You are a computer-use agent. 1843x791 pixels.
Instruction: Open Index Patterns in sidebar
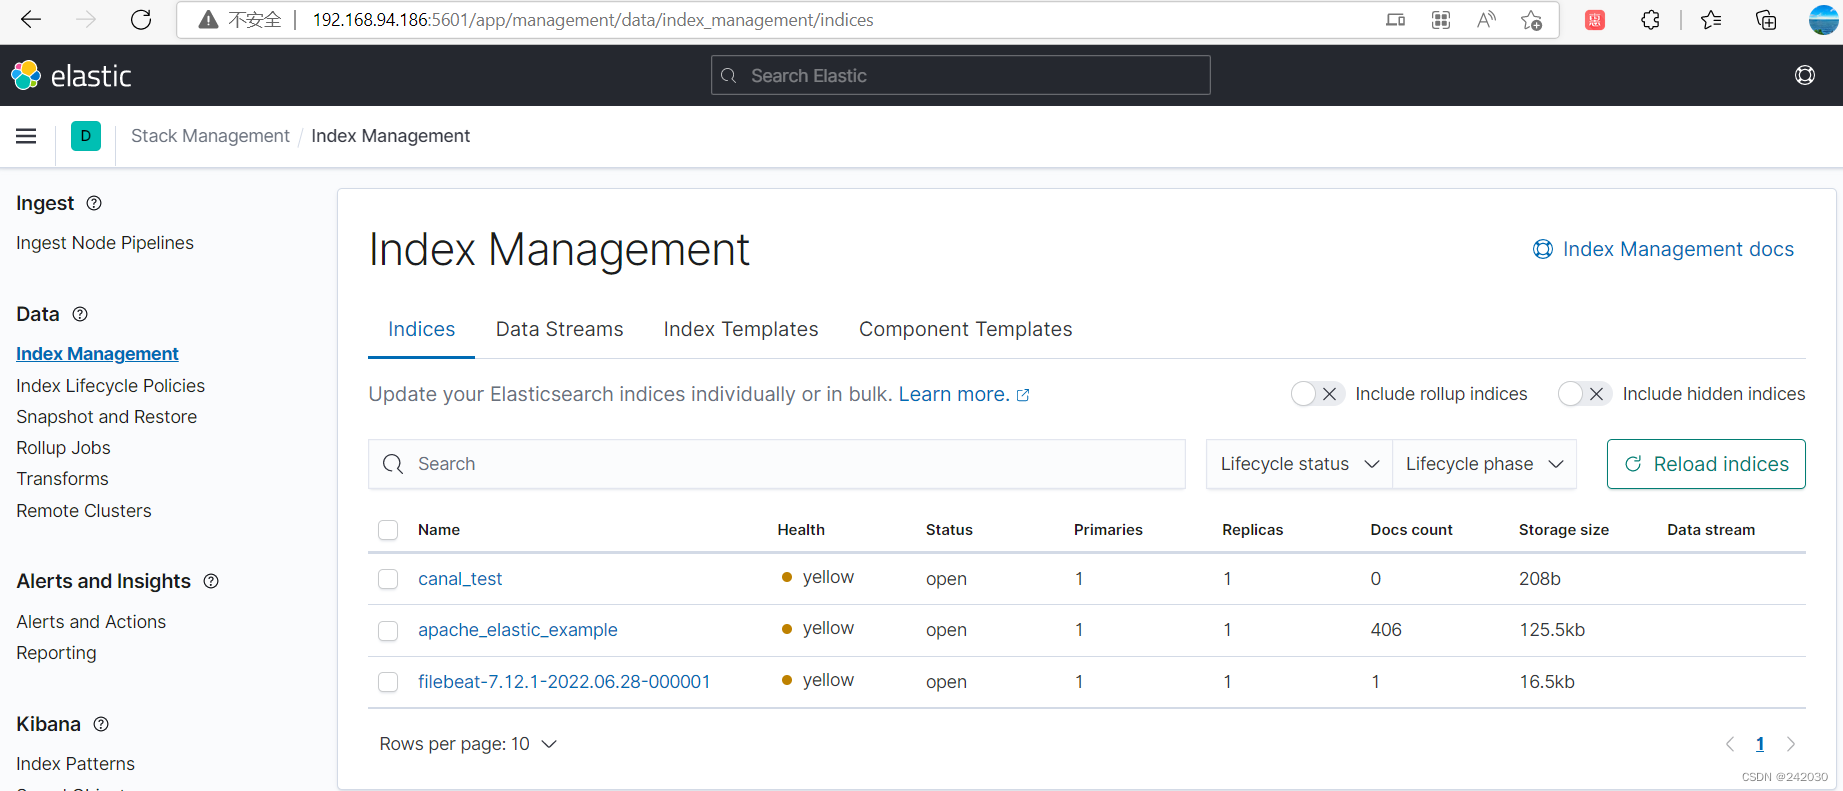point(75,764)
